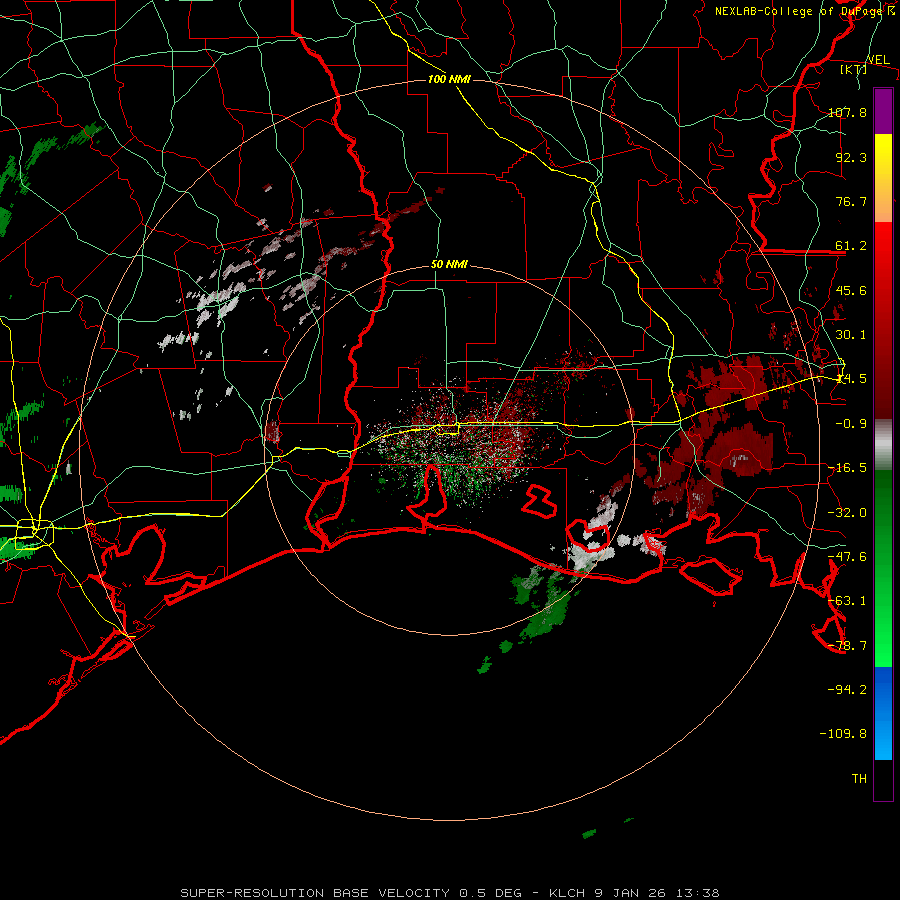The width and height of the screenshot is (900, 900).
Task: Select the 30.1 velocity scale value
Action: (x=851, y=335)
